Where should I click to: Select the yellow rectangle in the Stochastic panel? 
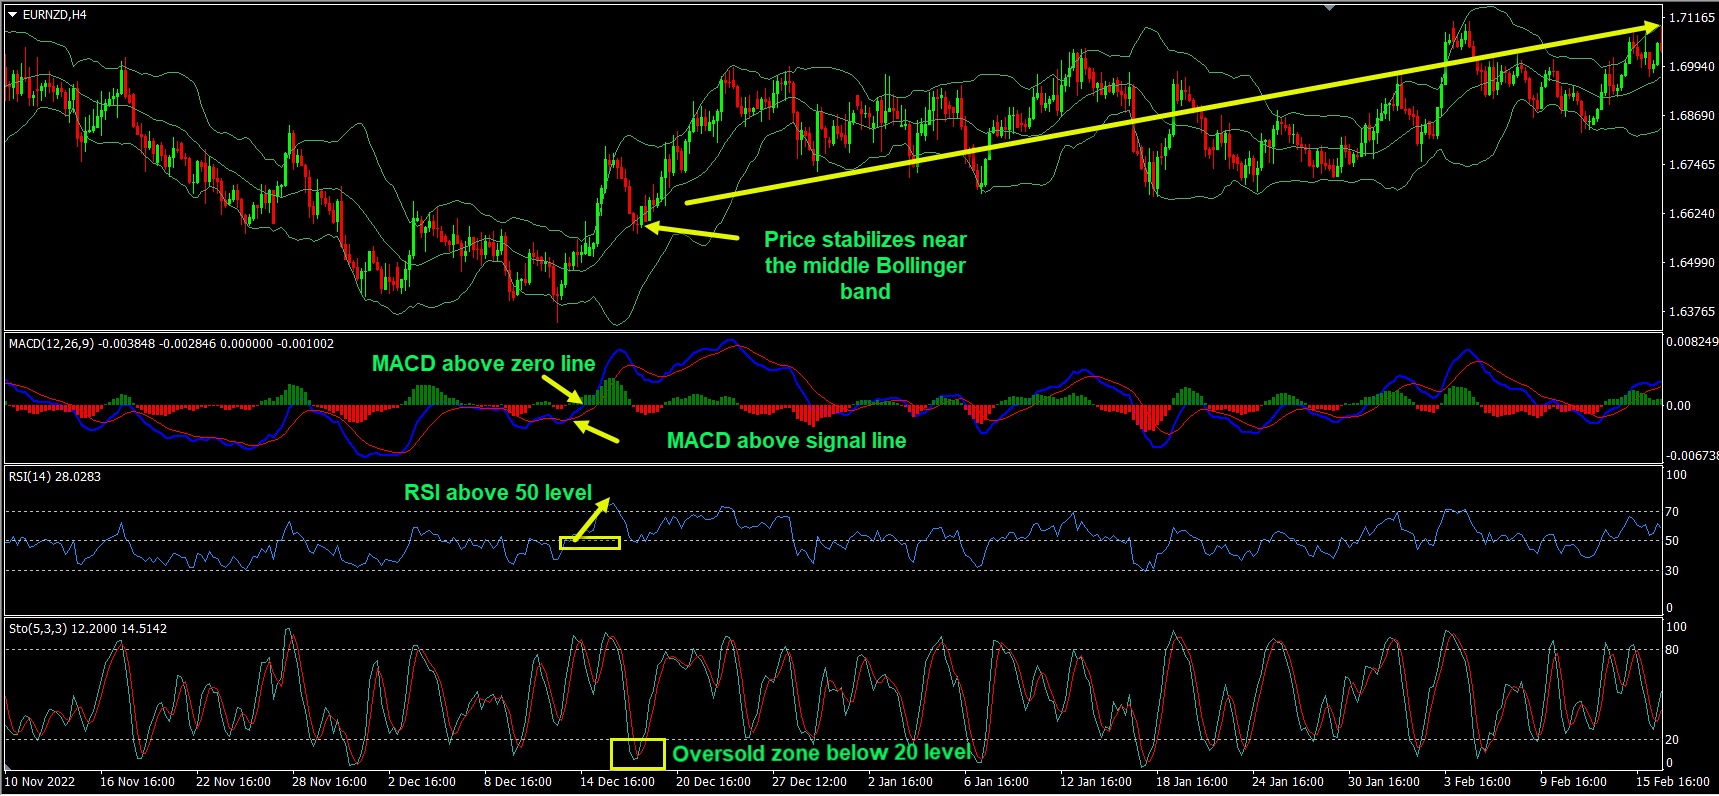tap(637, 753)
